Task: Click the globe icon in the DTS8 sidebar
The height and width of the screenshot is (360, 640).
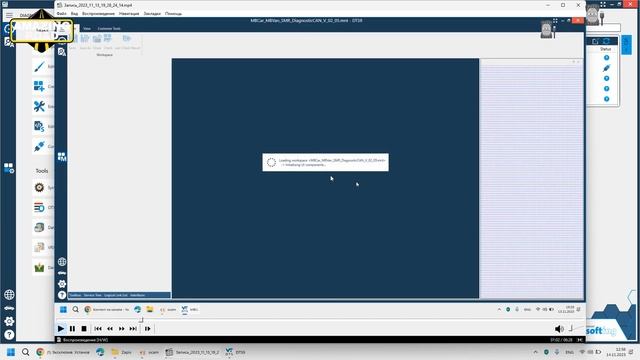Action: (x=62, y=262)
